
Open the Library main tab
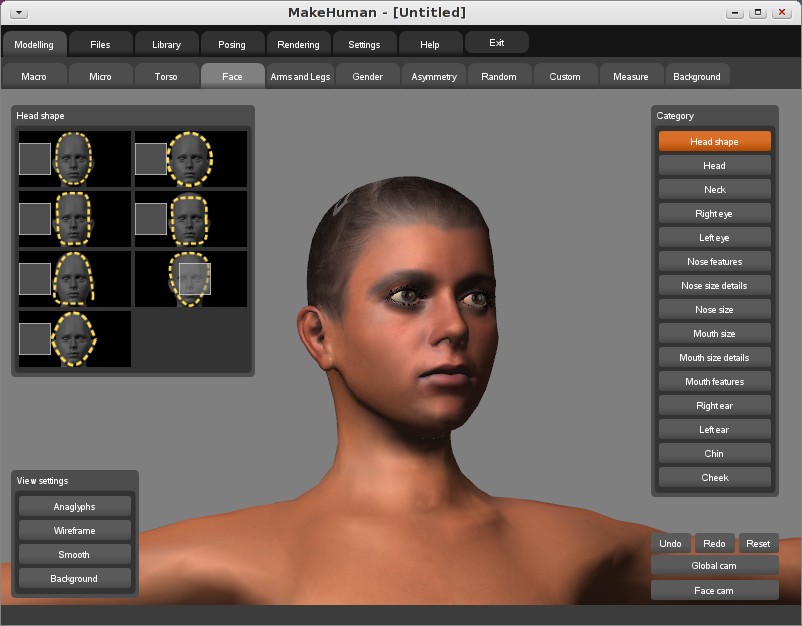[x=166, y=44]
